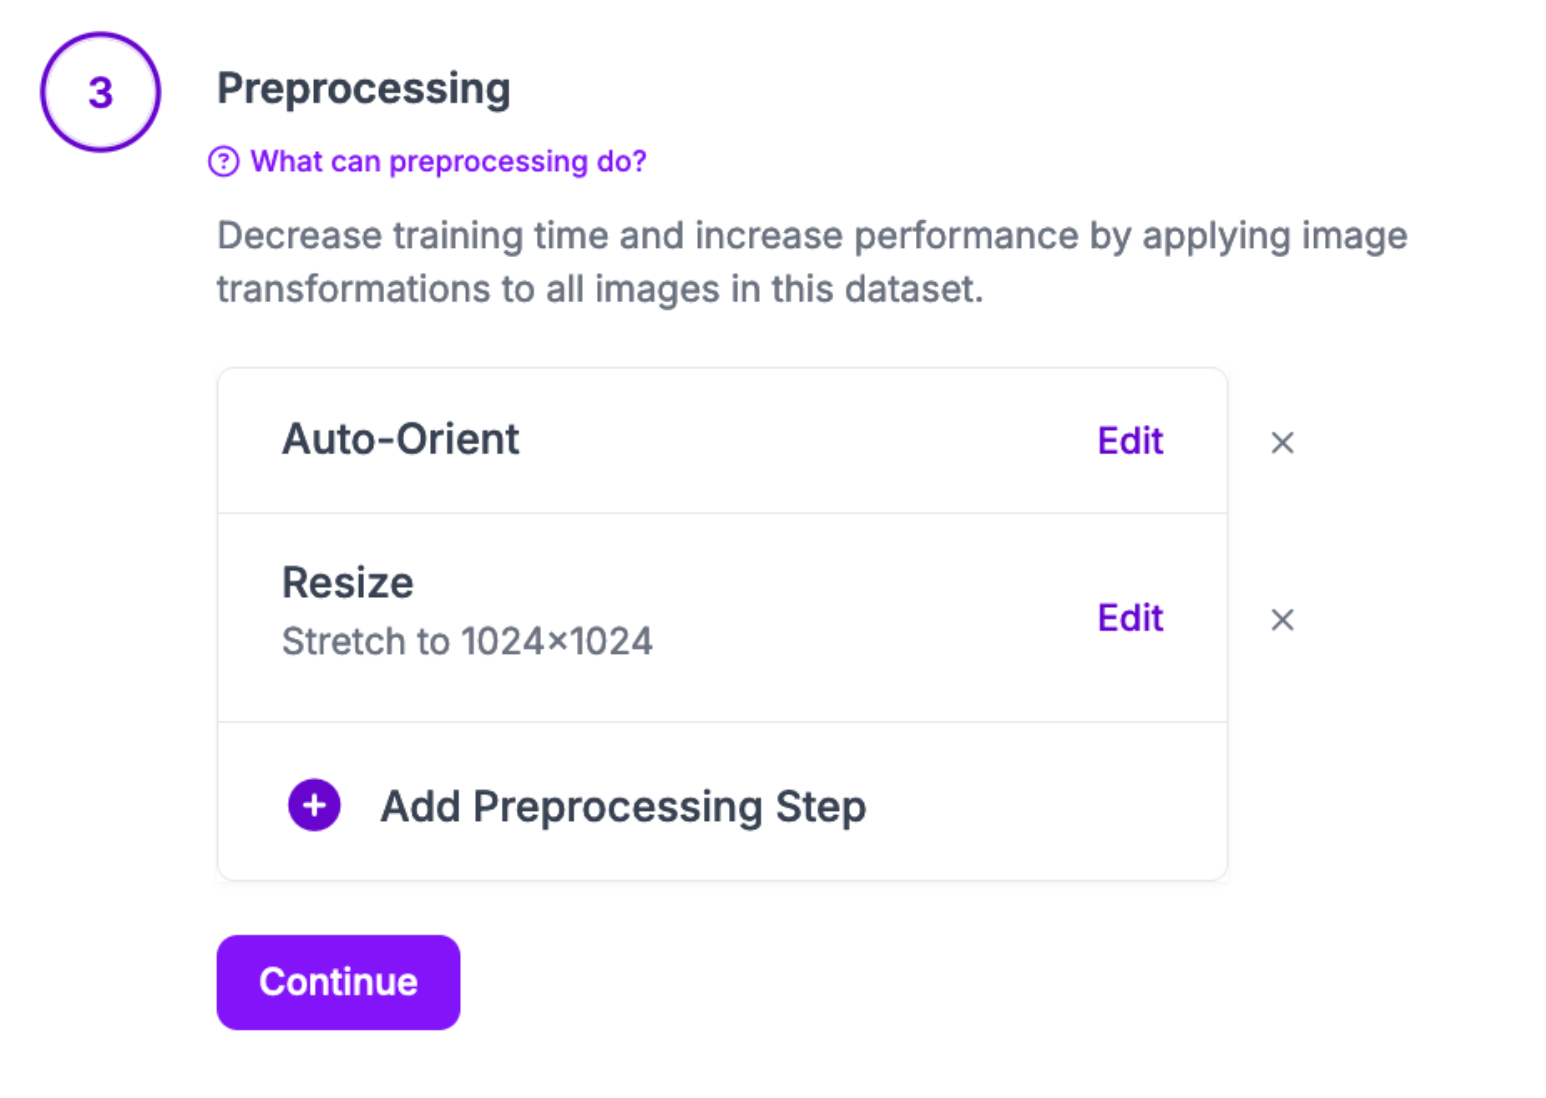1546x1098 pixels.
Task: Click the help question mark icon
Action: (x=223, y=161)
